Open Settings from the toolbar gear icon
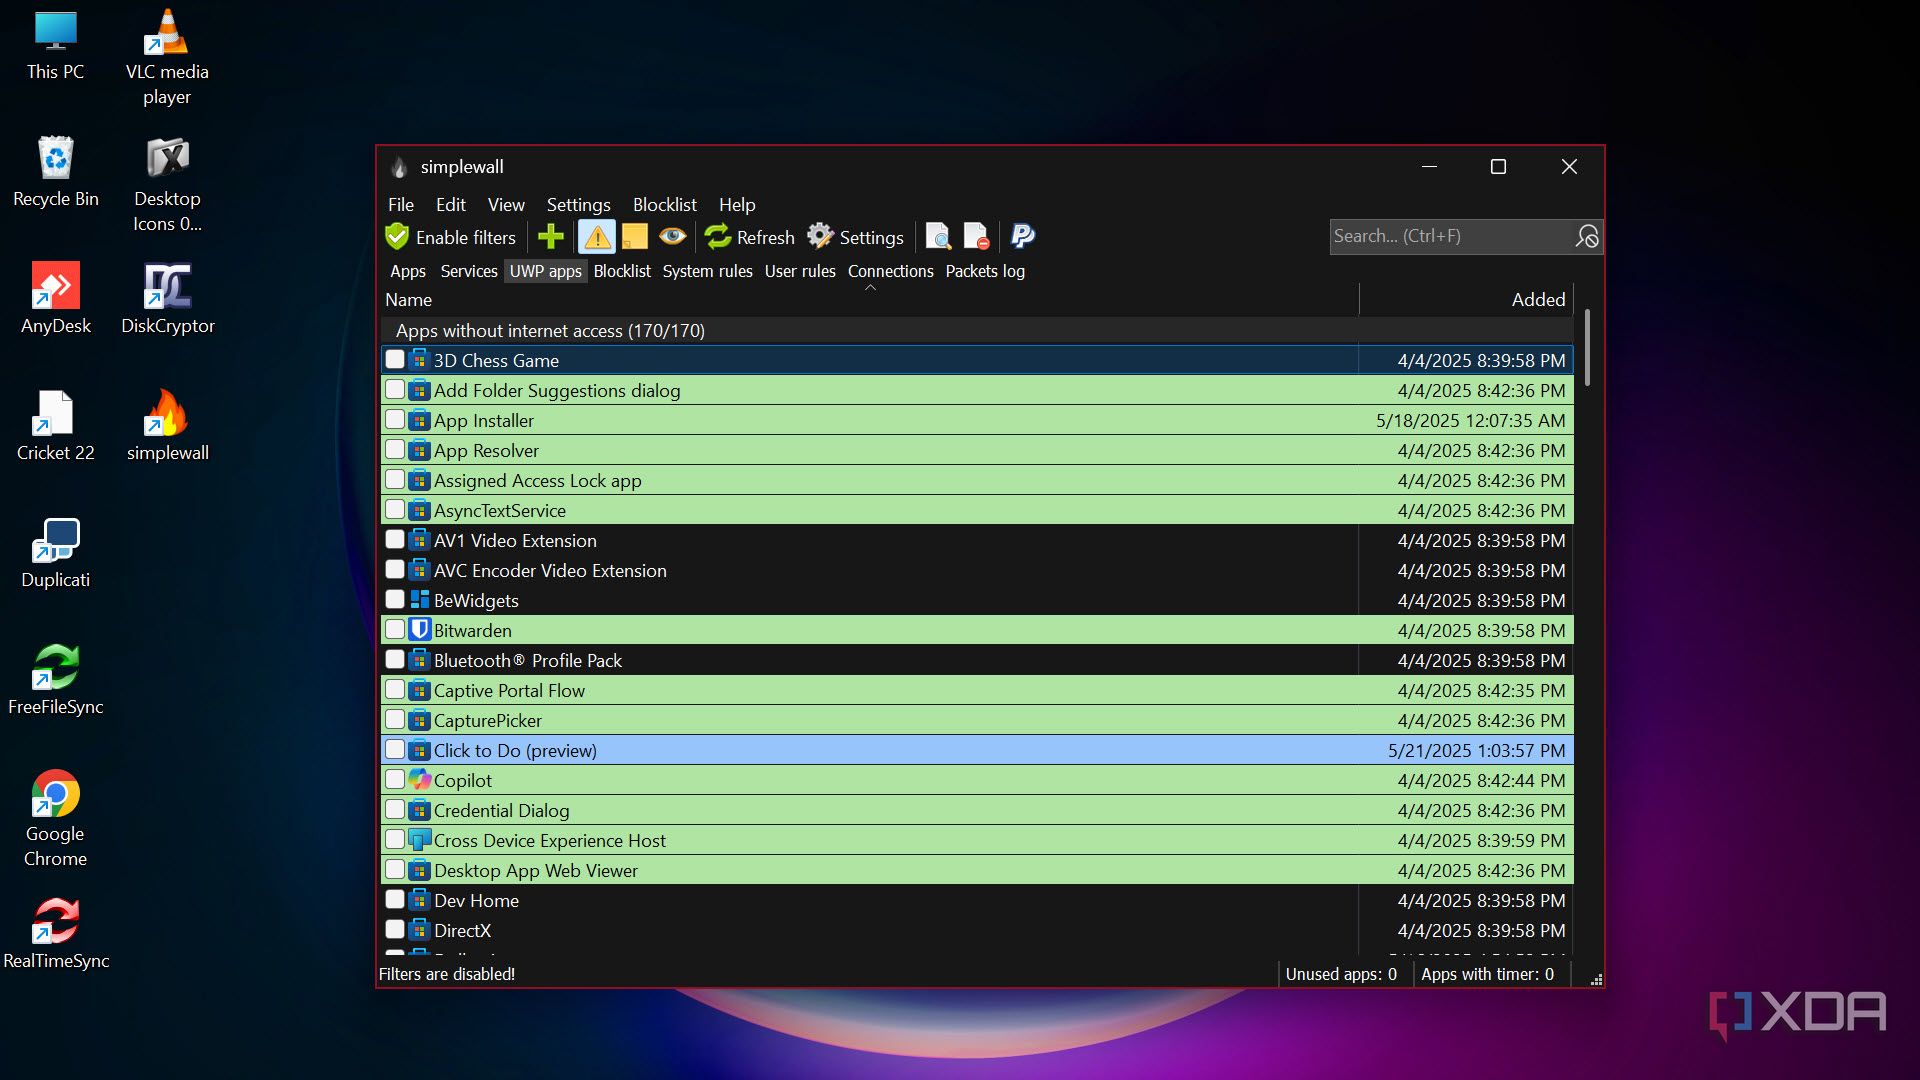1920x1080 pixels. point(856,237)
